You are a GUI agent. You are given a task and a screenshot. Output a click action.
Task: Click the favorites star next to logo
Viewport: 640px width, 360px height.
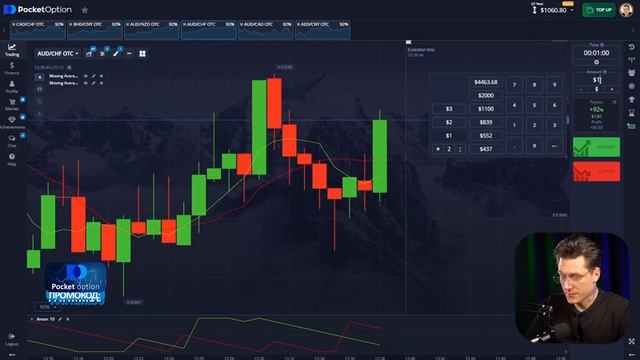click(x=84, y=10)
